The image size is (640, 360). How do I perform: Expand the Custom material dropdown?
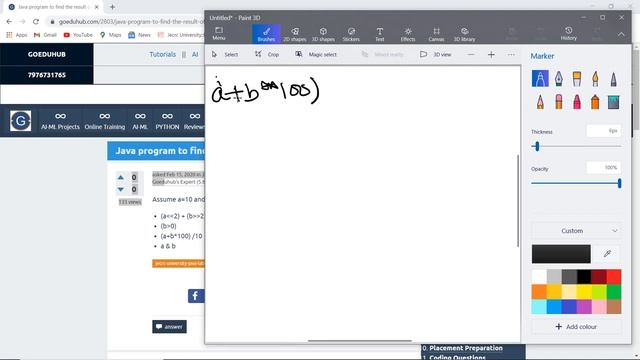(576, 231)
